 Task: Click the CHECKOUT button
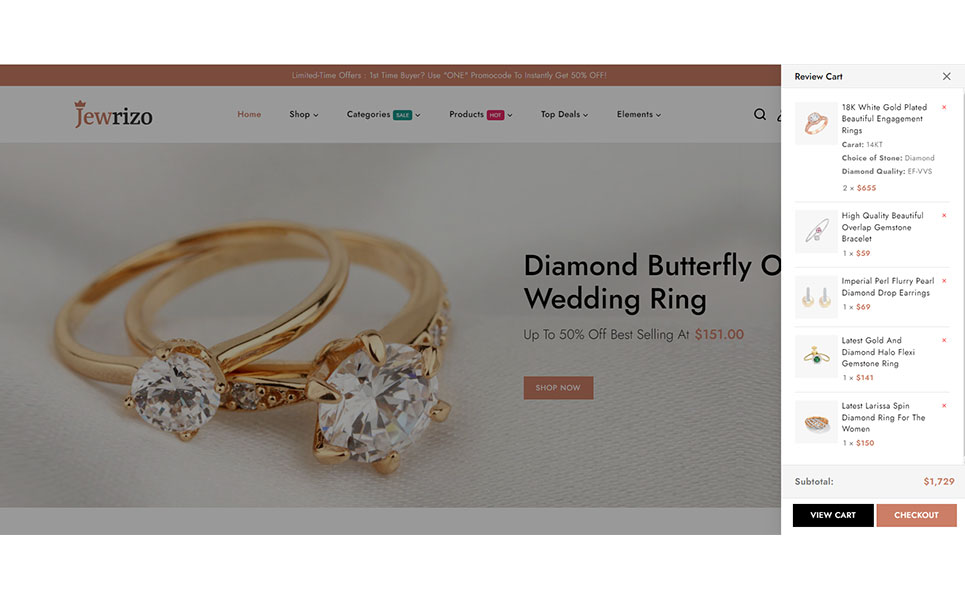click(x=916, y=515)
